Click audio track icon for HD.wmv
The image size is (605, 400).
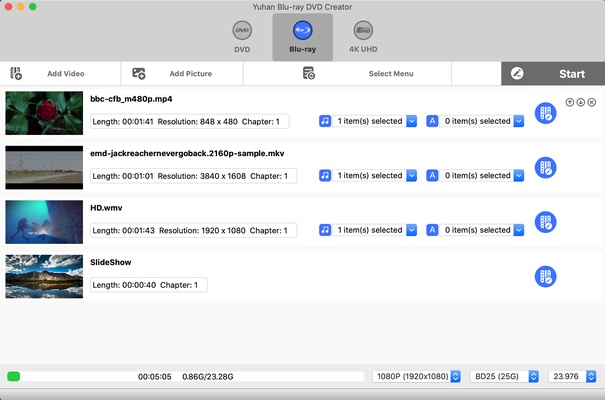[325, 230]
